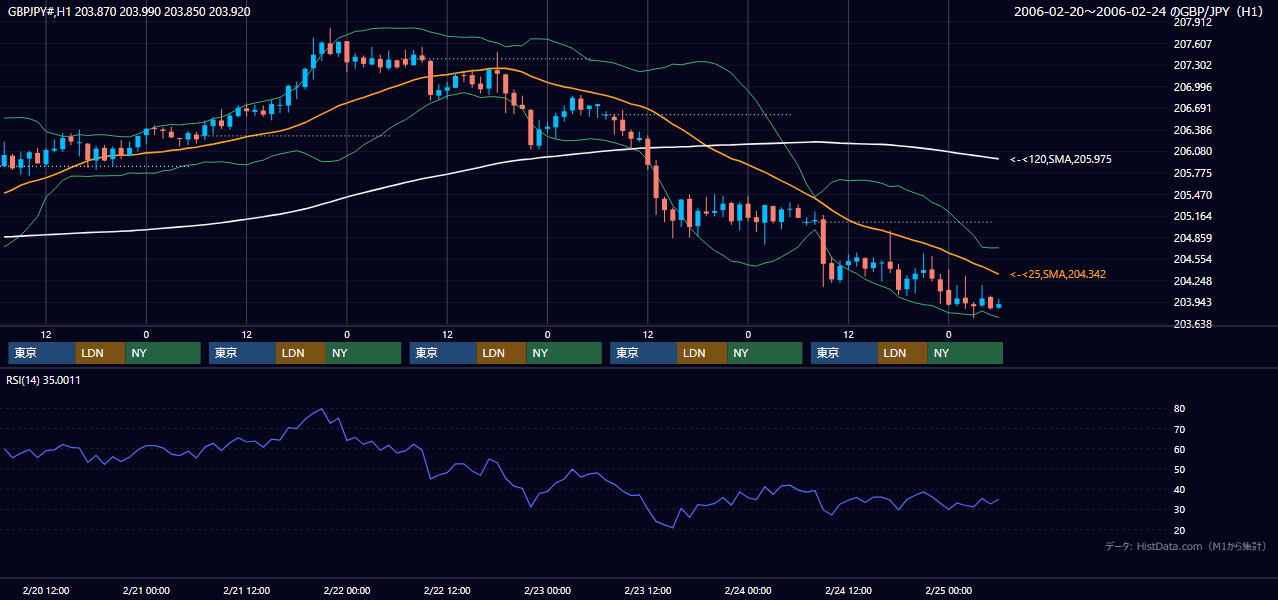The image size is (1278, 600).
Task: Click the RSI(14) 35.0011 indicator label
Action: click(43, 380)
